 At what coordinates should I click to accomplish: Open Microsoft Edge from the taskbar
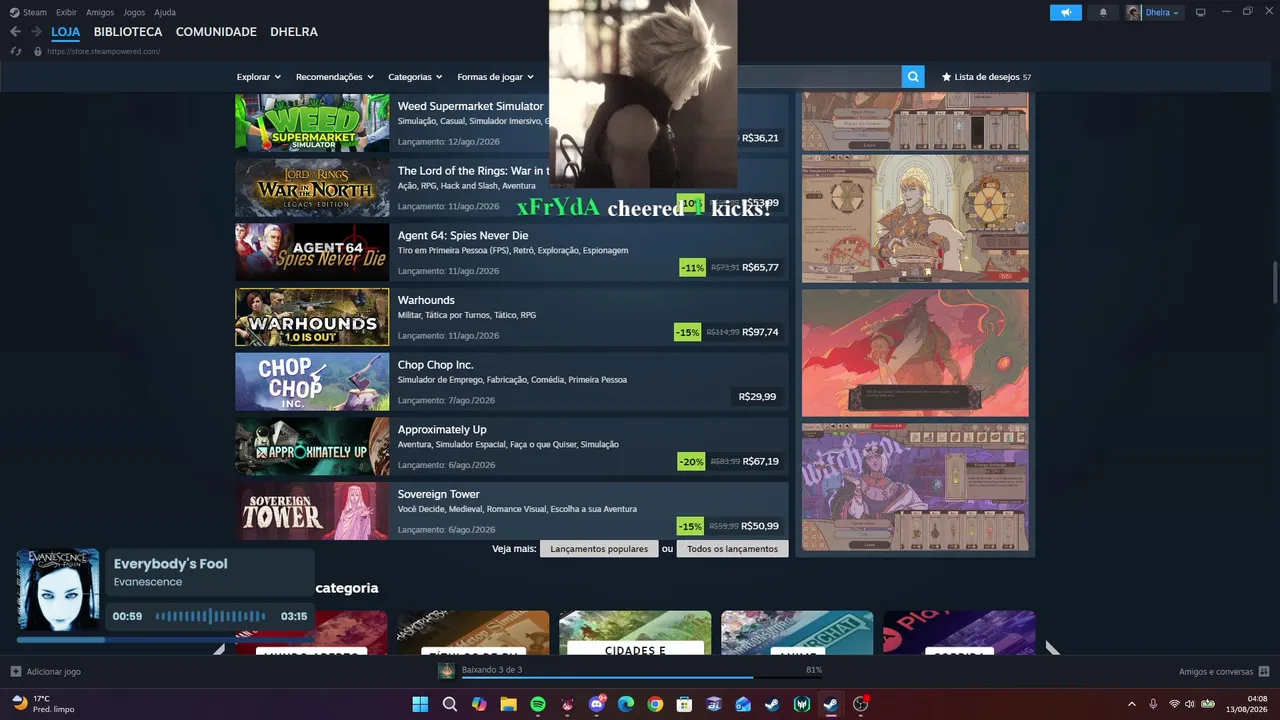(626, 704)
